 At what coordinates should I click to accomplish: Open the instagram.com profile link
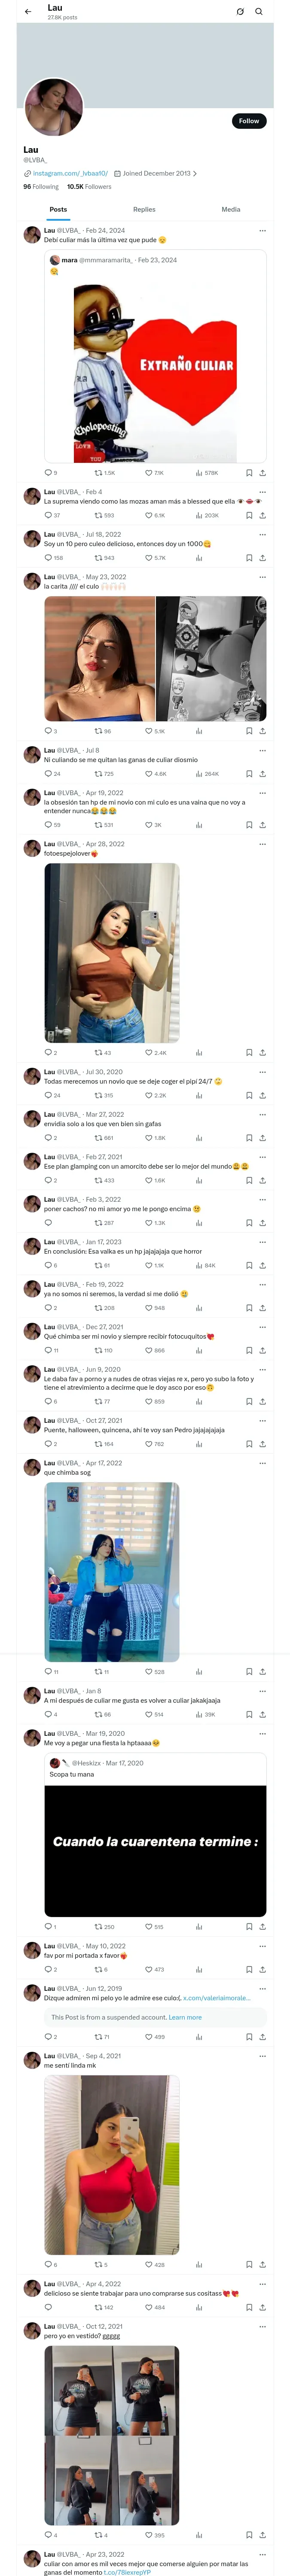click(x=70, y=174)
